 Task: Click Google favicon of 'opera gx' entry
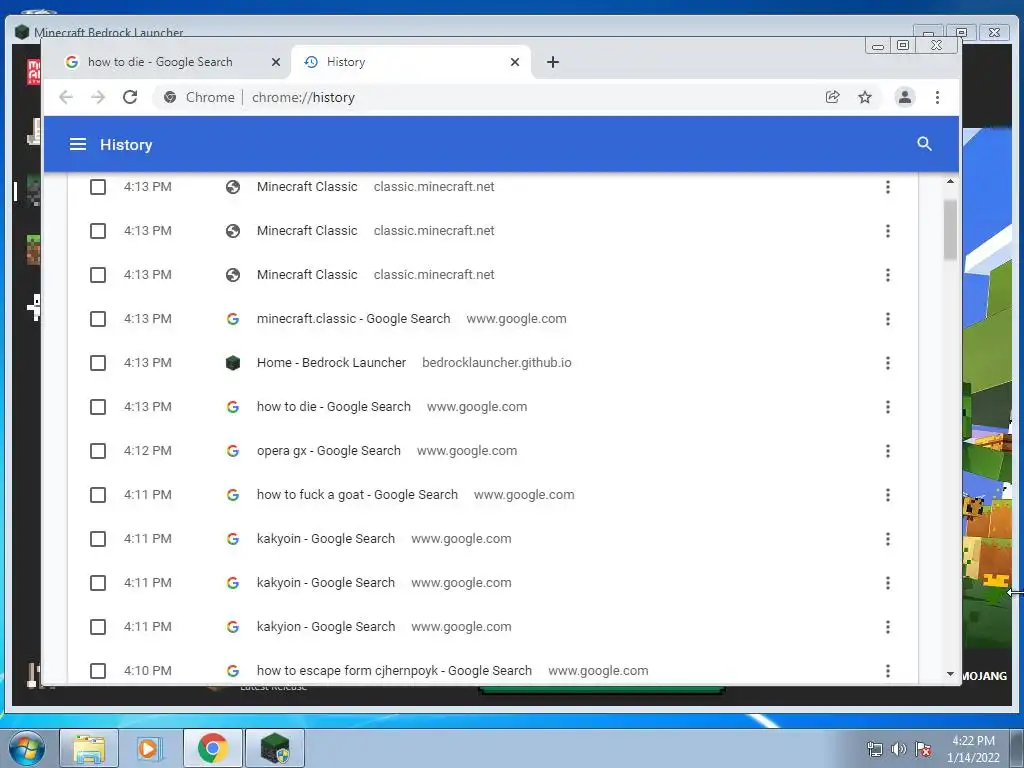coord(232,451)
